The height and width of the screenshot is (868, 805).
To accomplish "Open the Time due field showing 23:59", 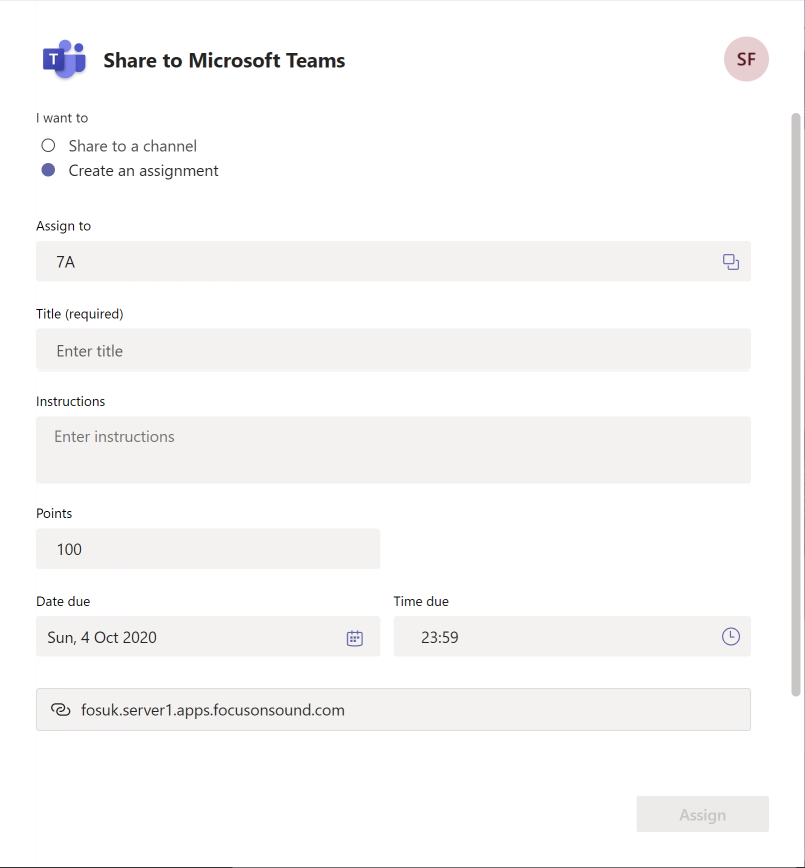I will tap(572, 637).
